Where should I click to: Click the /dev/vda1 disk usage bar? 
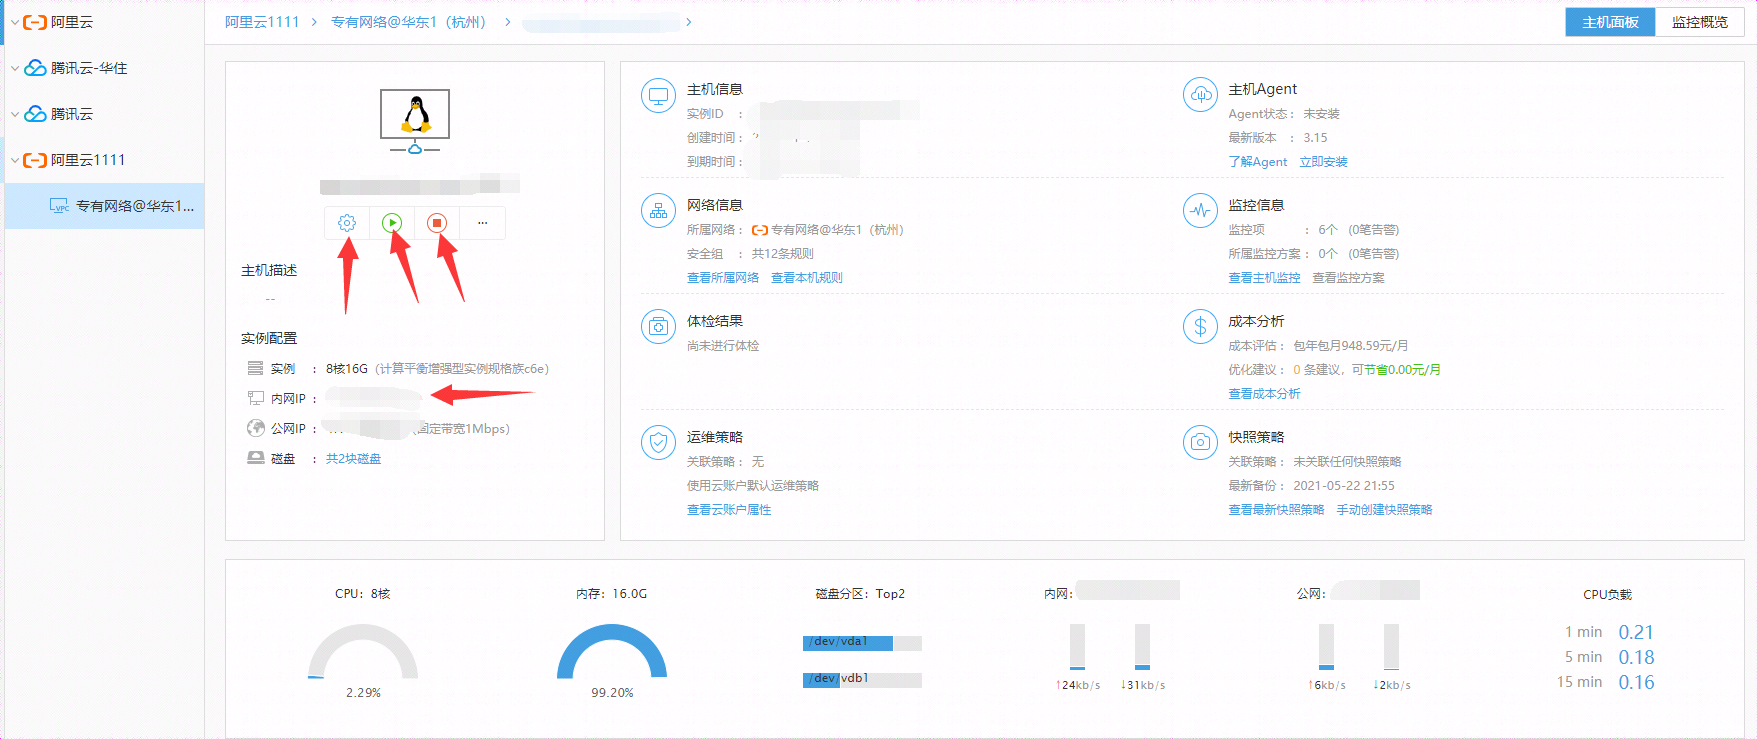(x=862, y=643)
